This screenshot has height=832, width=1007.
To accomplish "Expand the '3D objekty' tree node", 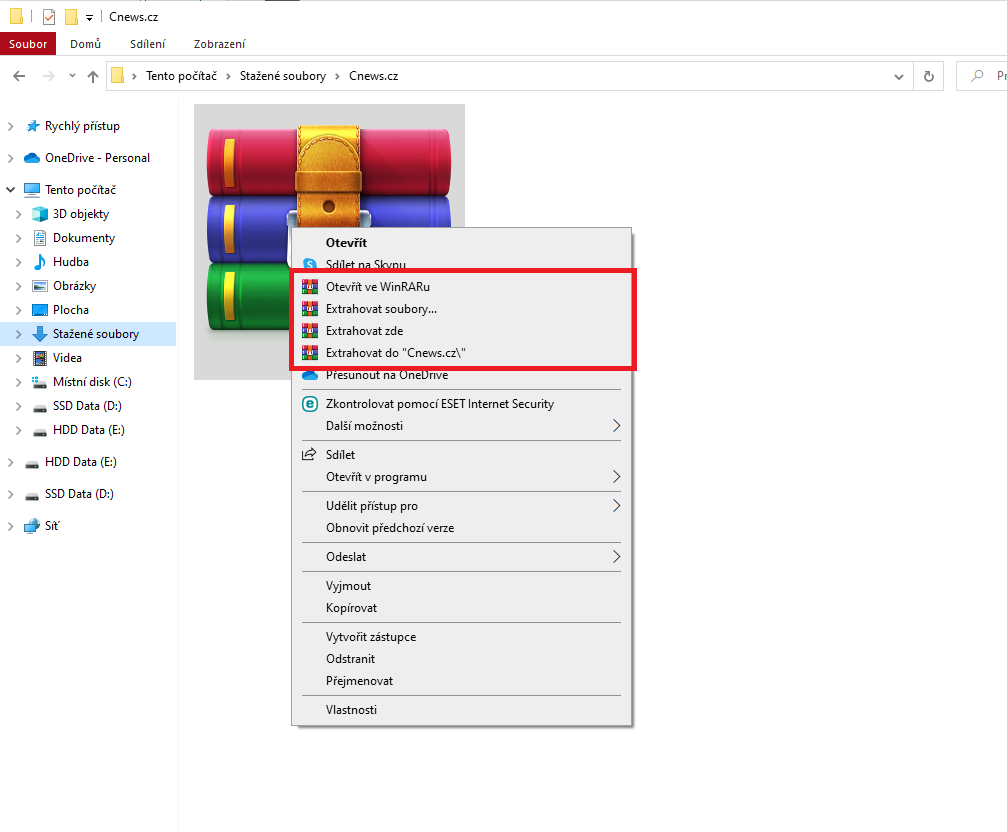I will tap(19, 214).
